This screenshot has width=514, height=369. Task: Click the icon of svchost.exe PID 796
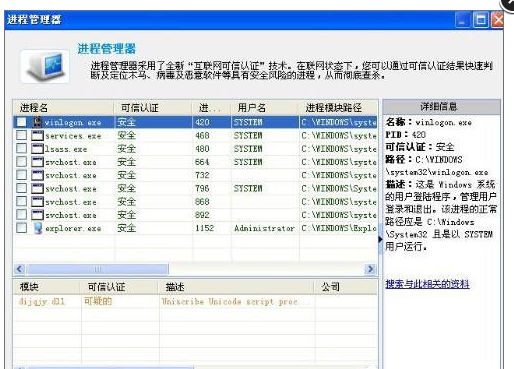(37, 188)
